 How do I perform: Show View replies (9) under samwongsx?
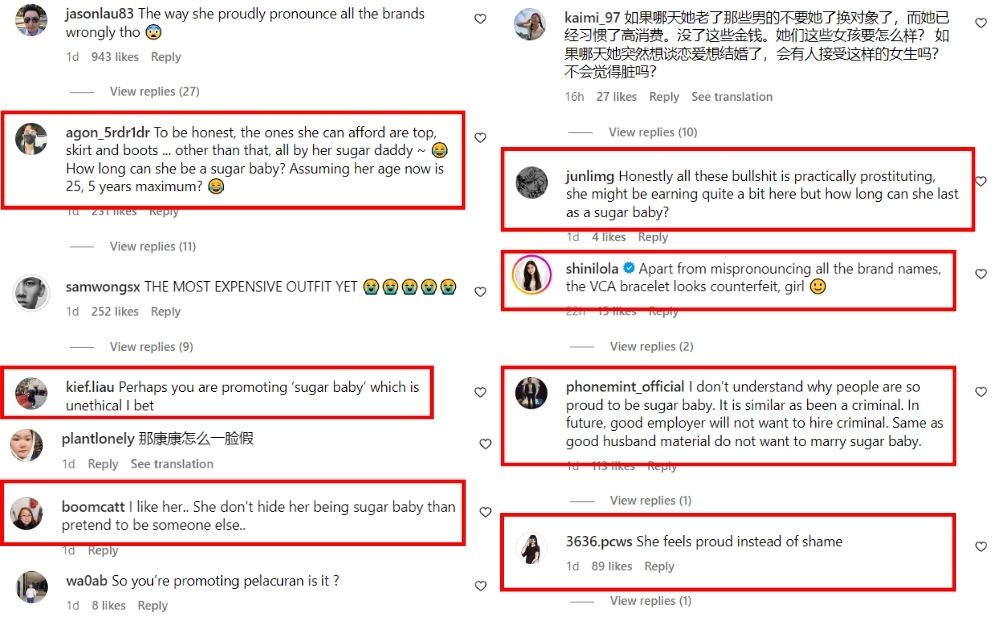[x=151, y=346]
